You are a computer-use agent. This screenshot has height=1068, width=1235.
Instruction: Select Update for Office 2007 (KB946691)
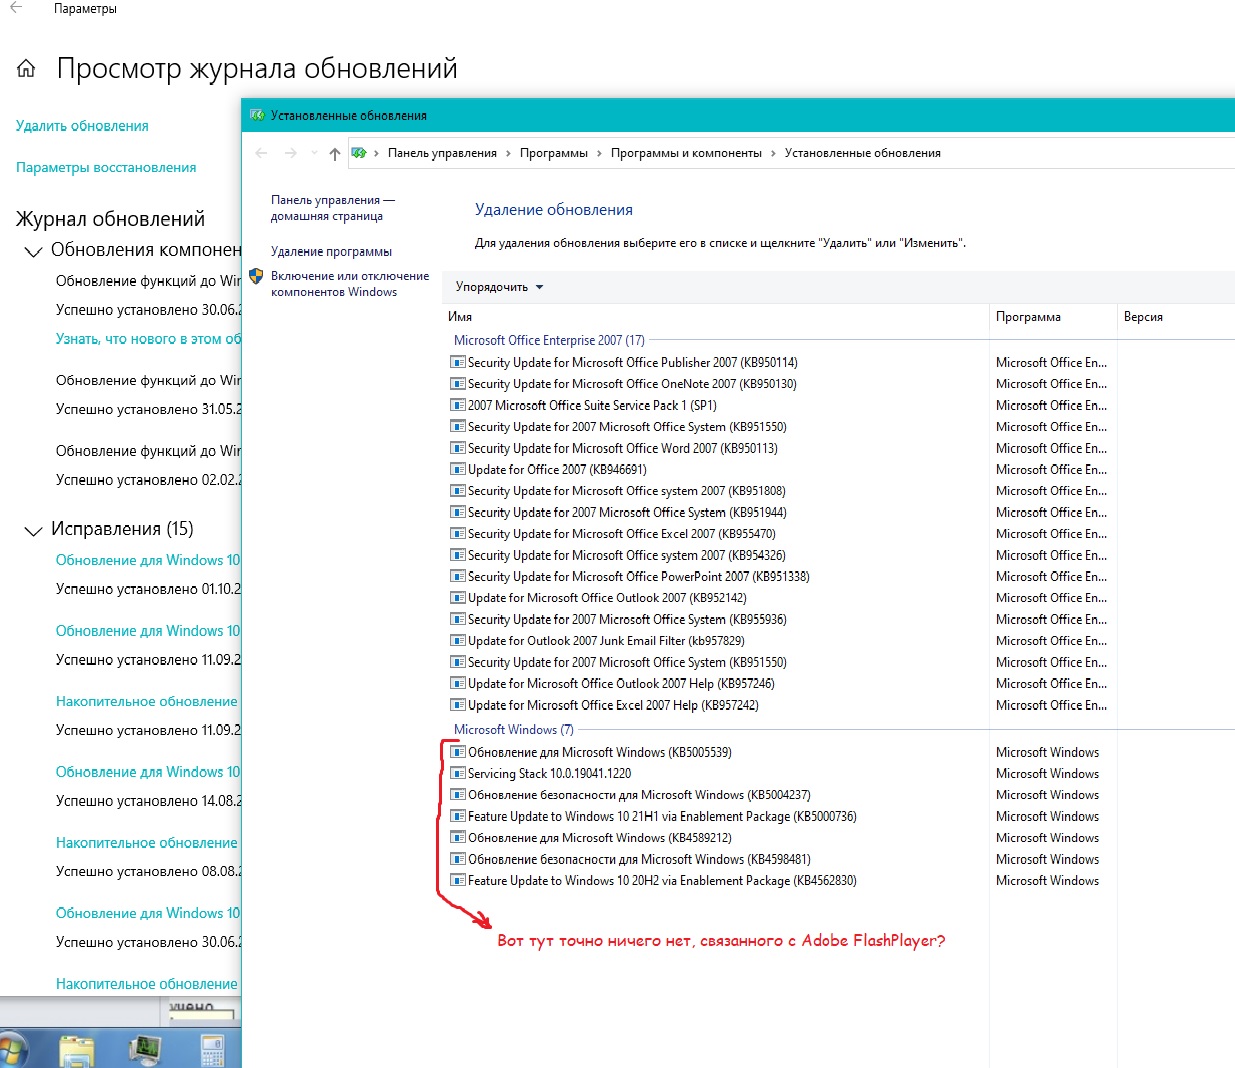pyautogui.click(x=557, y=469)
